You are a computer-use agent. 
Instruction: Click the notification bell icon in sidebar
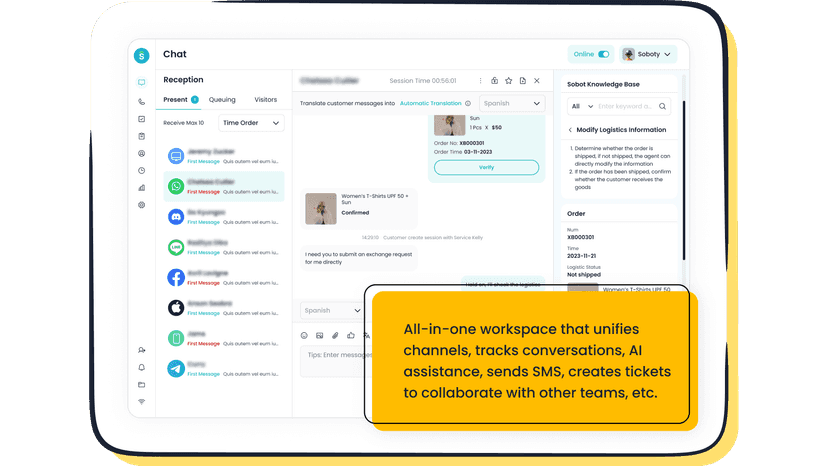coord(142,367)
